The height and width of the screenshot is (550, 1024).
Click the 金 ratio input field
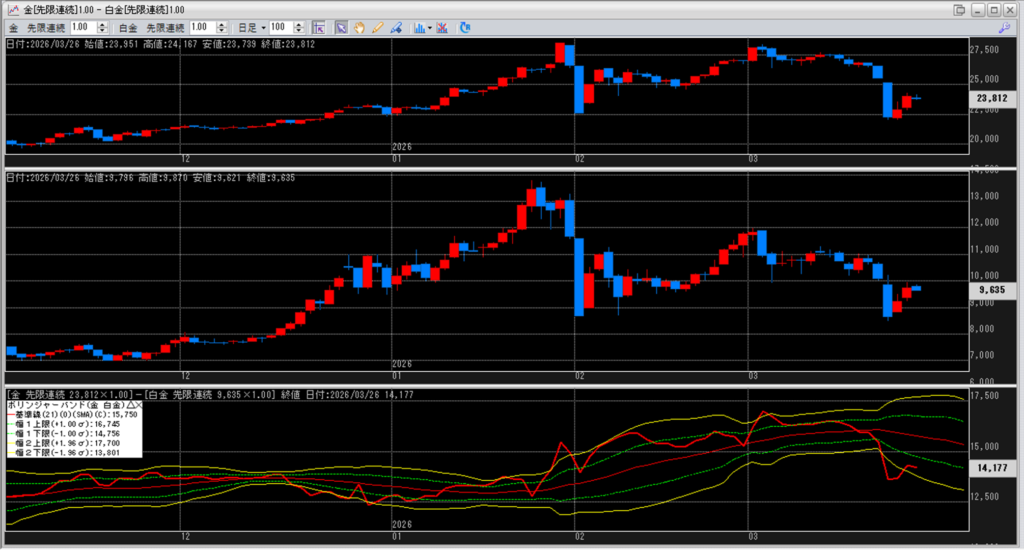click(82, 27)
